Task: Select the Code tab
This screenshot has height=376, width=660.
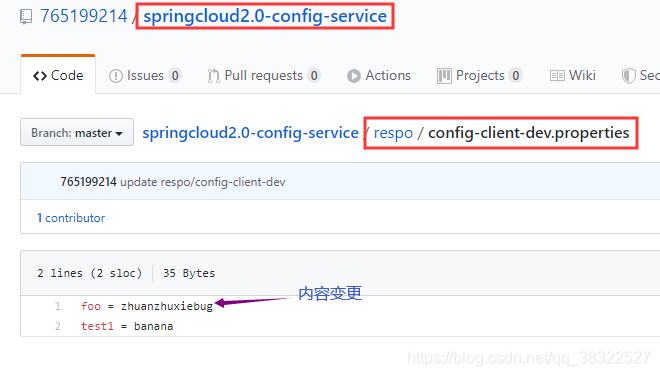Action: pos(58,75)
